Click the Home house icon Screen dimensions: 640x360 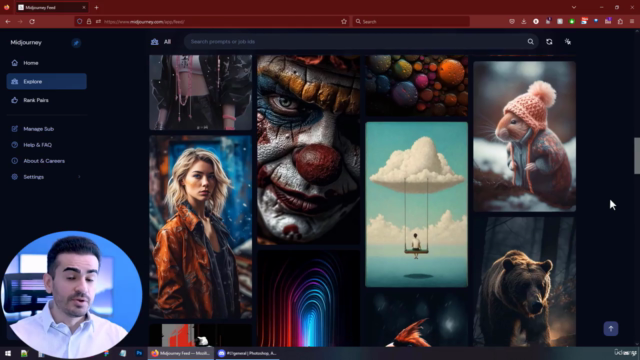point(15,63)
